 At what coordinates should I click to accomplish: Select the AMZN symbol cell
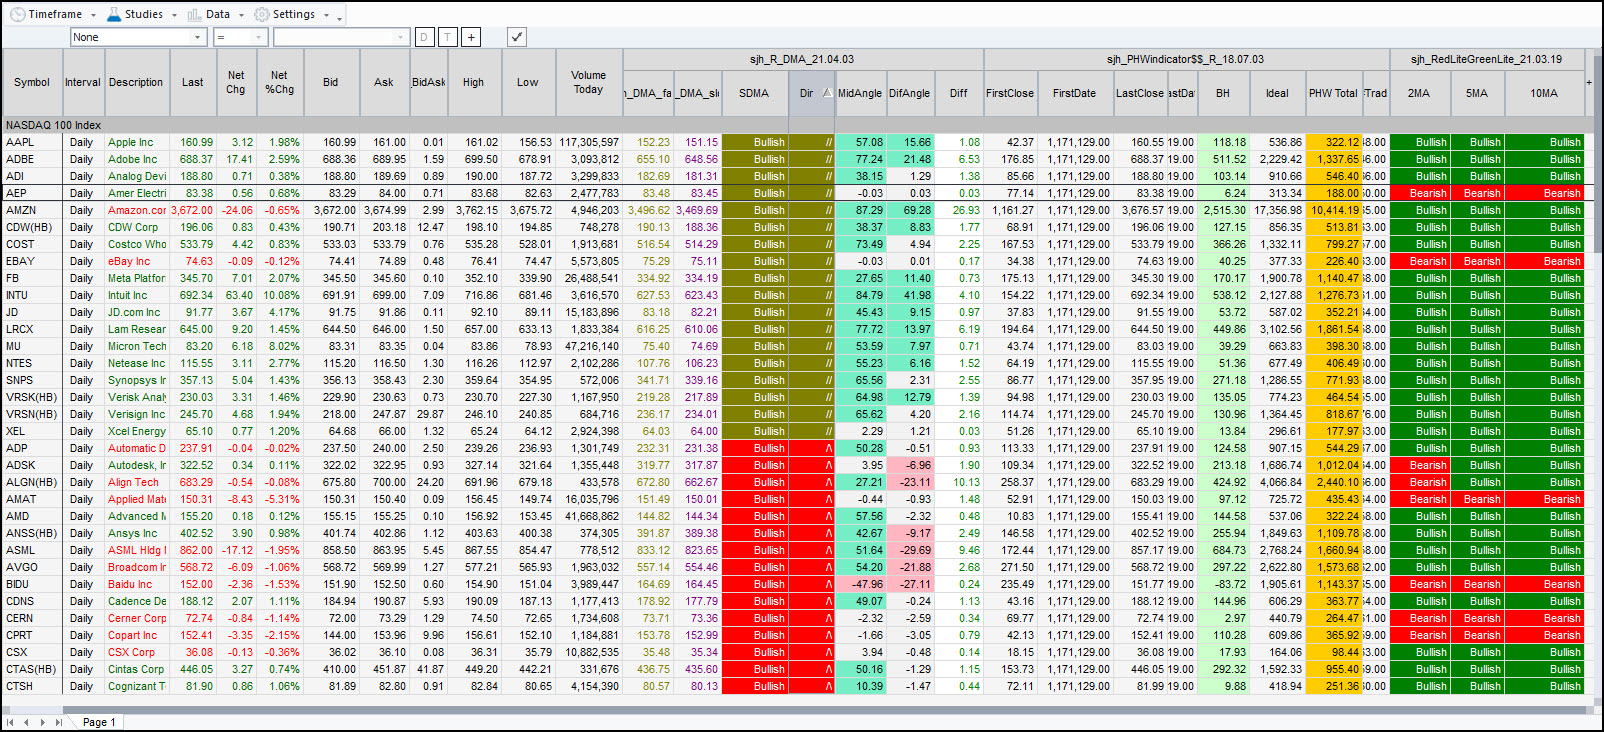[32, 210]
